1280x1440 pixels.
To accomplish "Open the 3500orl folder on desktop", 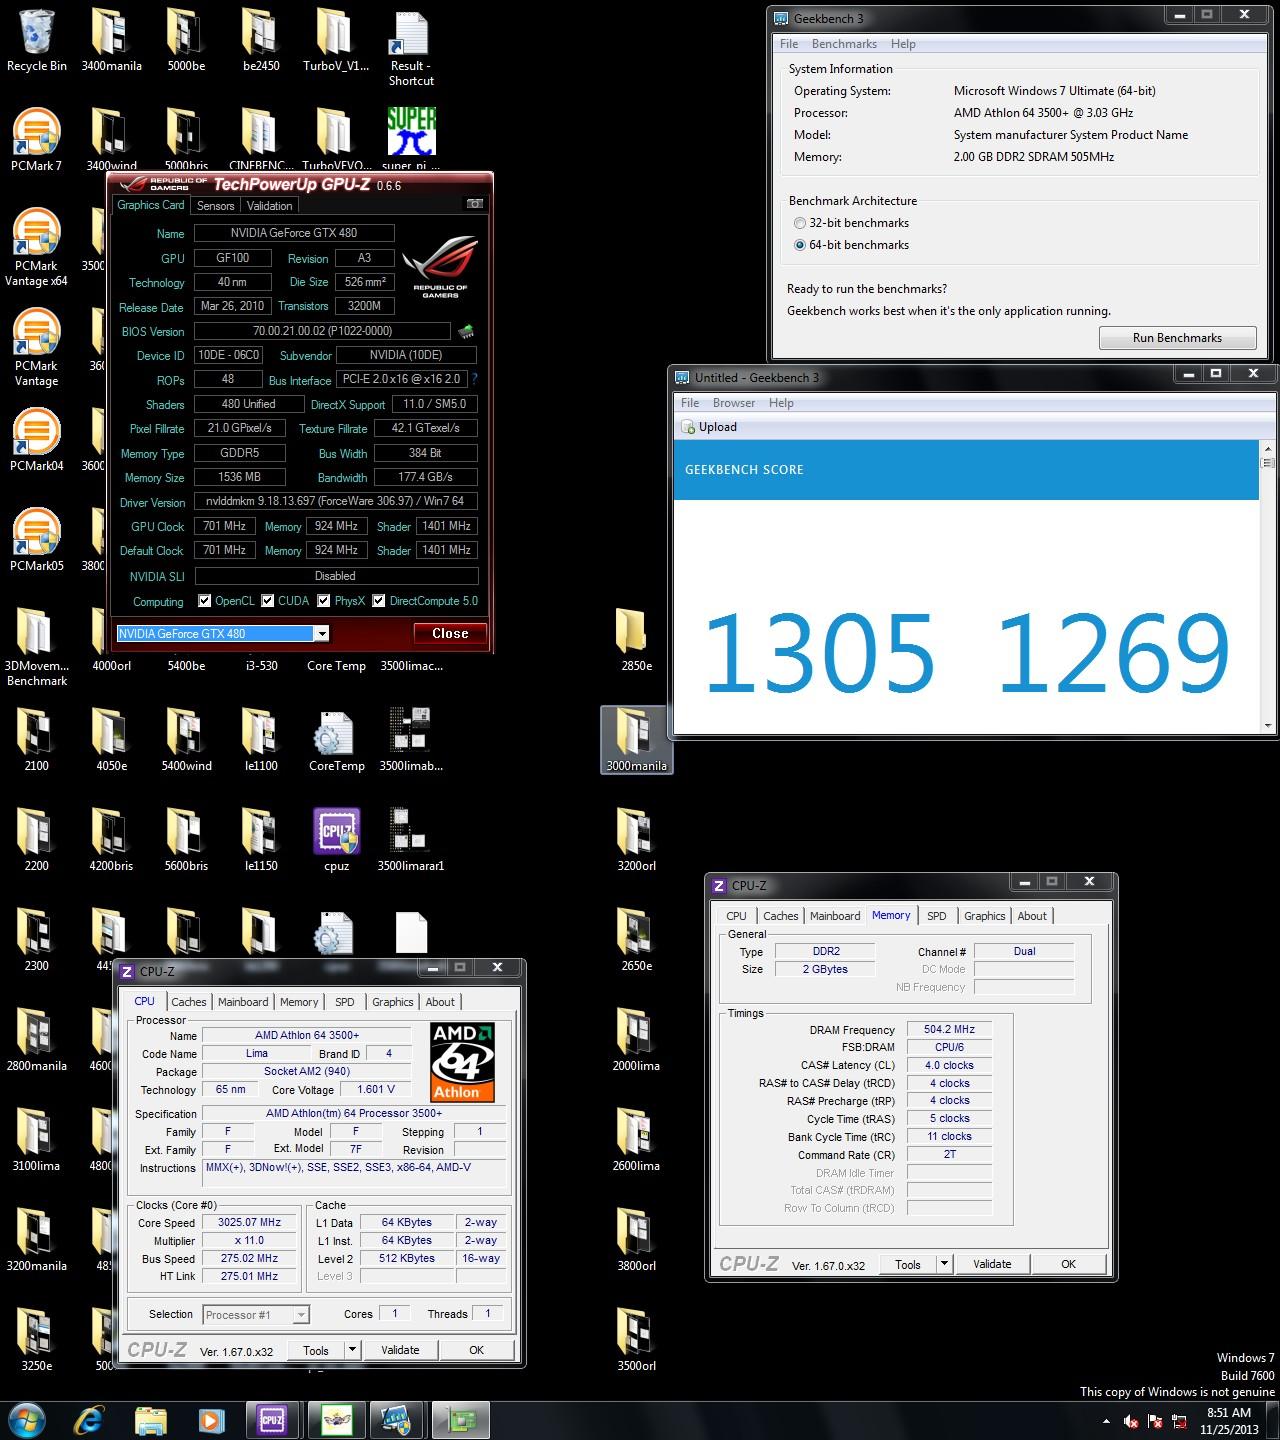I will [x=636, y=1340].
